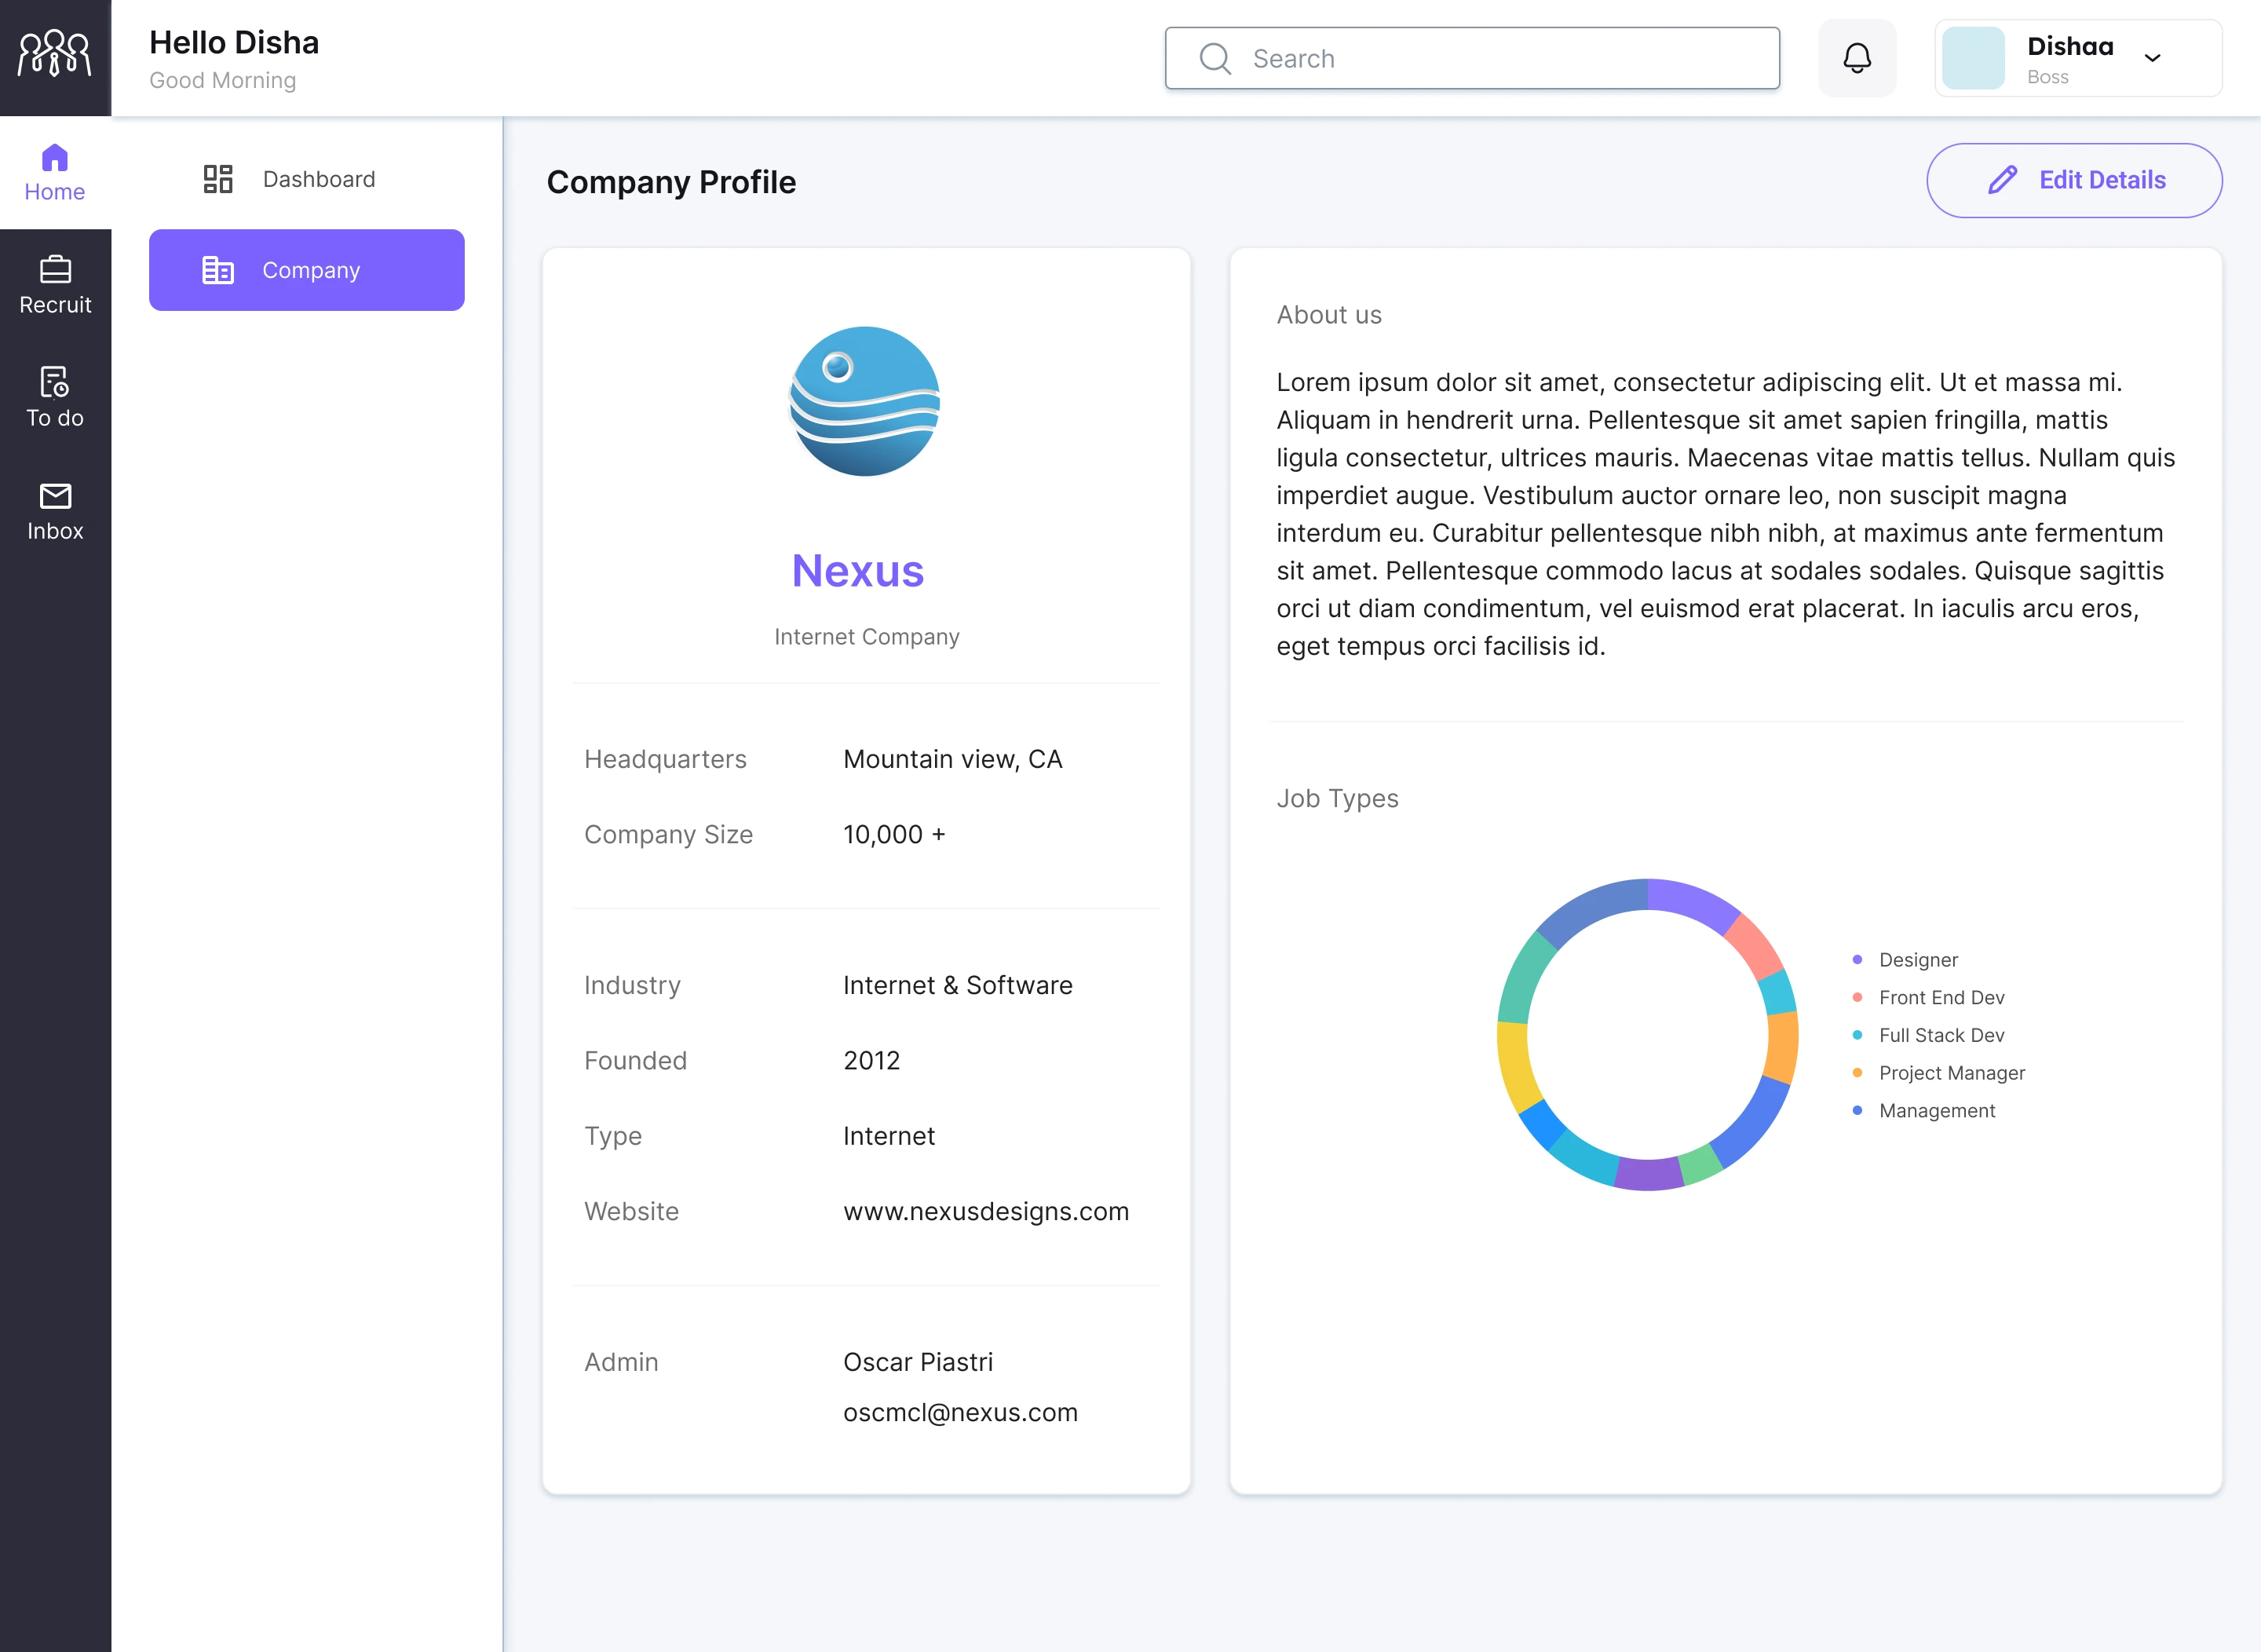The image size is (2261, 1652).
Task: Switch to the Company tab
Action: coord(306,269)
